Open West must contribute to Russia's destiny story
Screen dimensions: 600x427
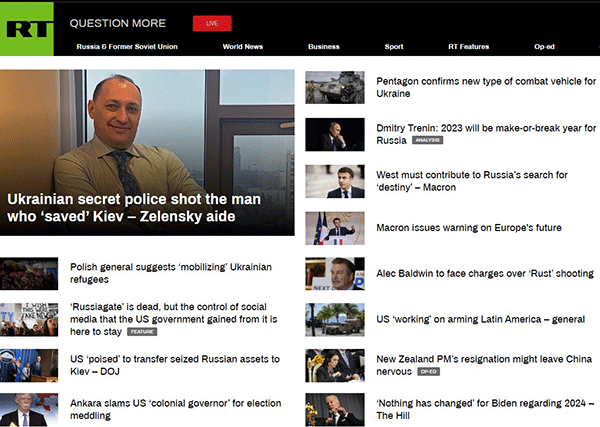[472, 181]
